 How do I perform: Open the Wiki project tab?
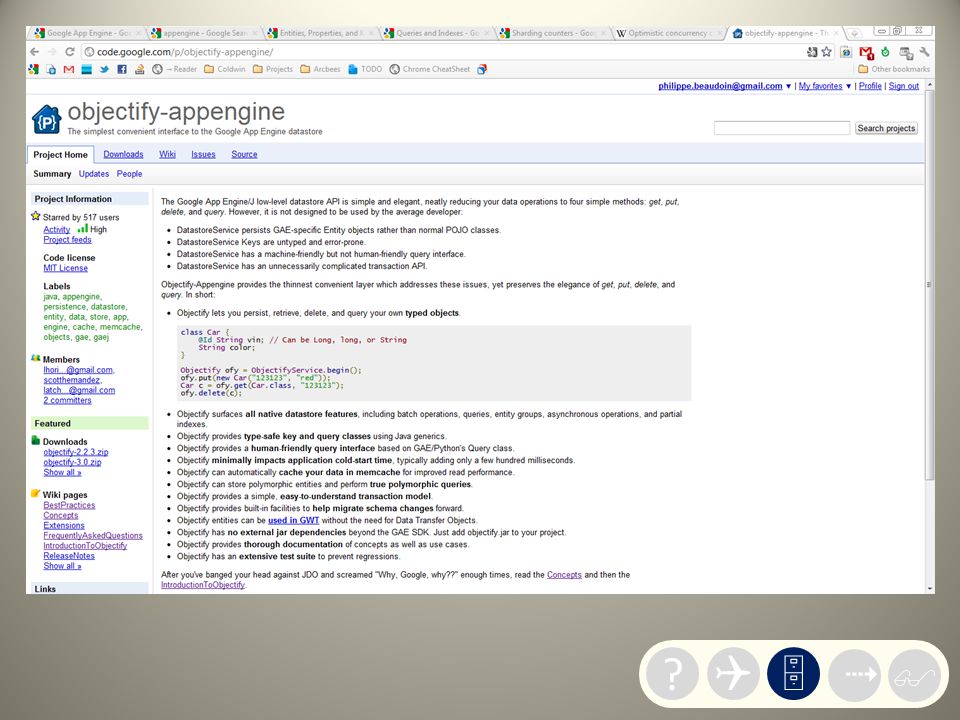[x=167, y=154]
